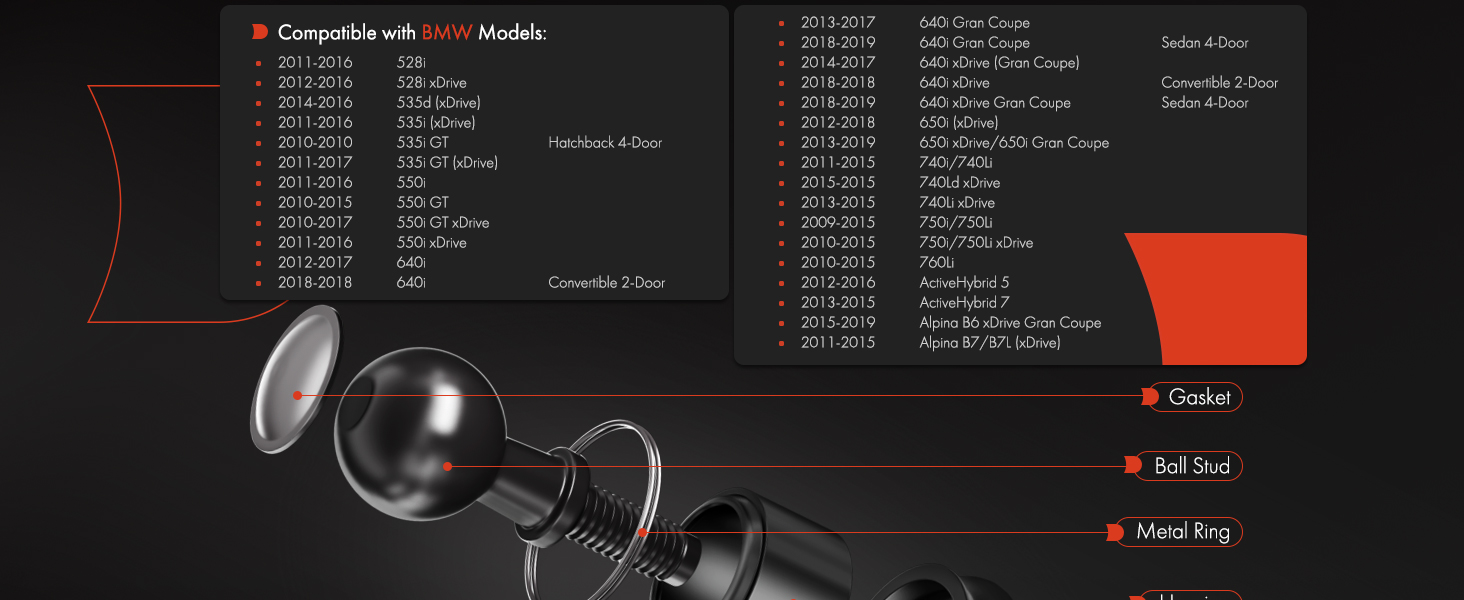Click 'Convertible 2-Door' beside 640i xDrive
Screen dimensions: 1464x600
tap(1219, 83)
